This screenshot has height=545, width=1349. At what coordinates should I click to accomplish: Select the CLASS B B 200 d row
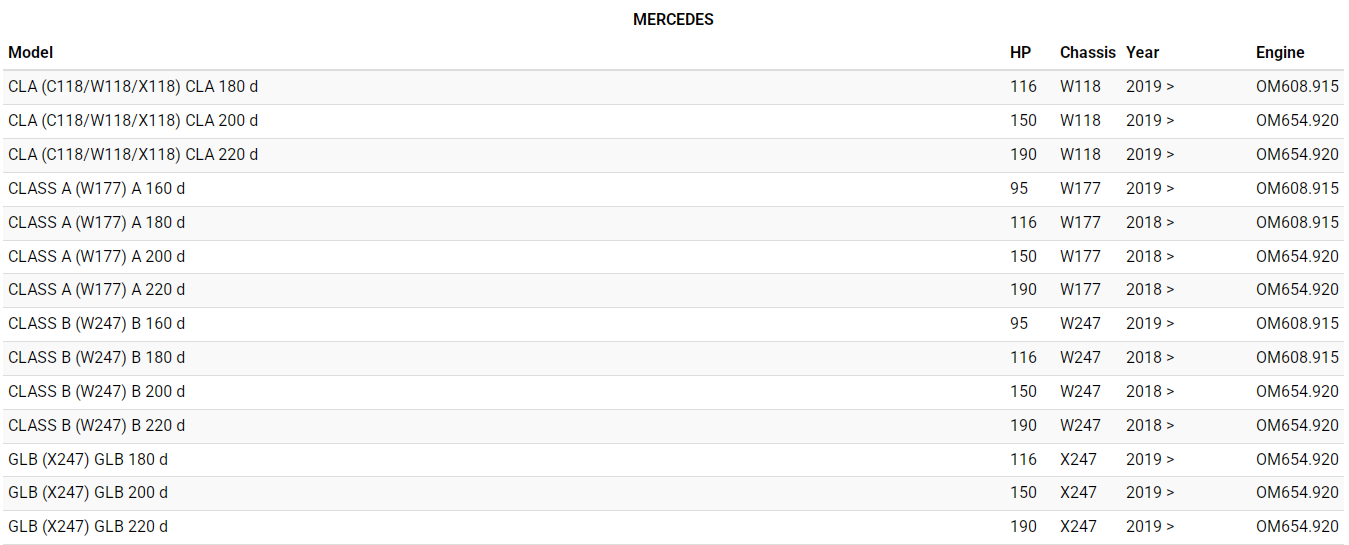click(x=97, y=392)
